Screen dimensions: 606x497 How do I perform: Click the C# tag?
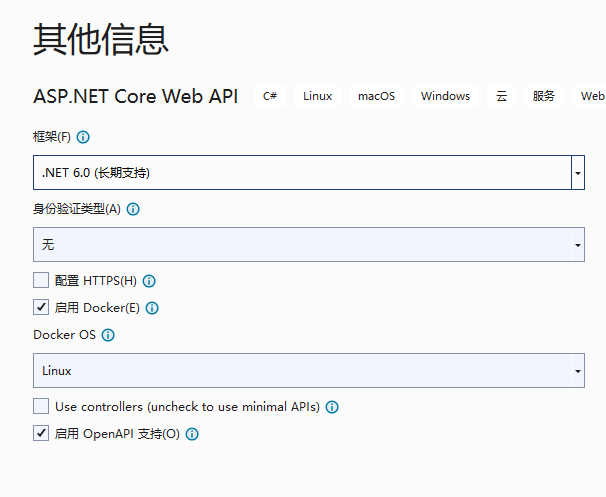[x=270, y=96]
